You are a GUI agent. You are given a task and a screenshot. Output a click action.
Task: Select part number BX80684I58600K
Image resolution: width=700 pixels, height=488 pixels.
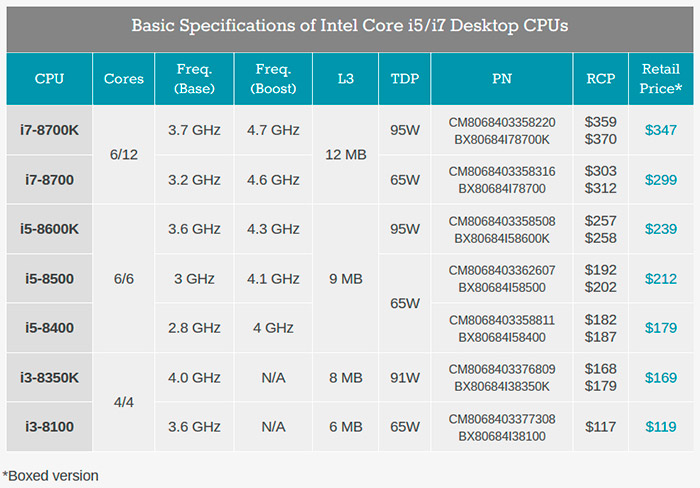[502, 238]
